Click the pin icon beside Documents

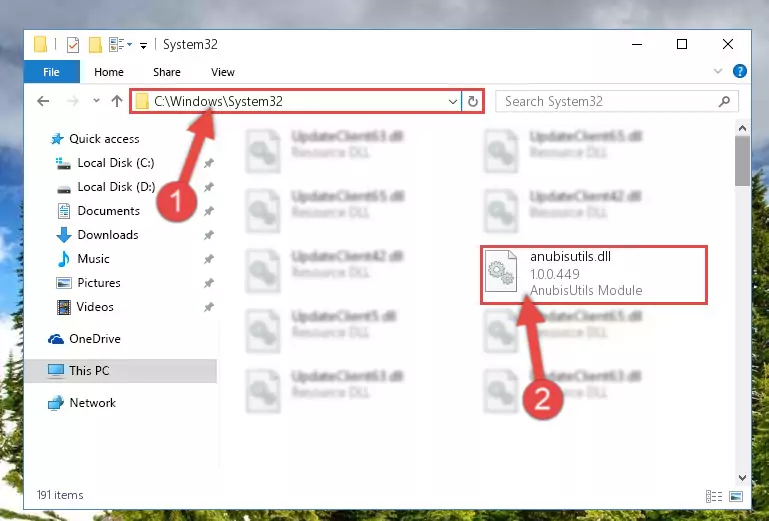[x=209, y=211]
